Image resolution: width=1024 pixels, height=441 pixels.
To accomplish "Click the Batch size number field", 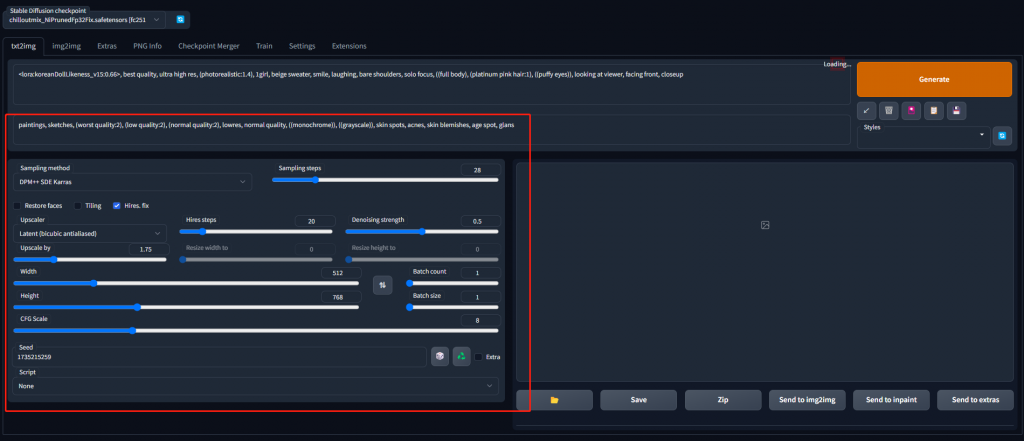I will (x=481, y=297).
